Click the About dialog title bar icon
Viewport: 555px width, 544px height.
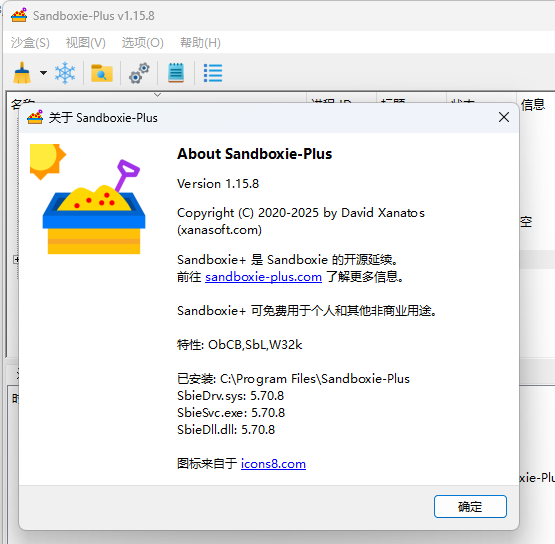point(35,117)
